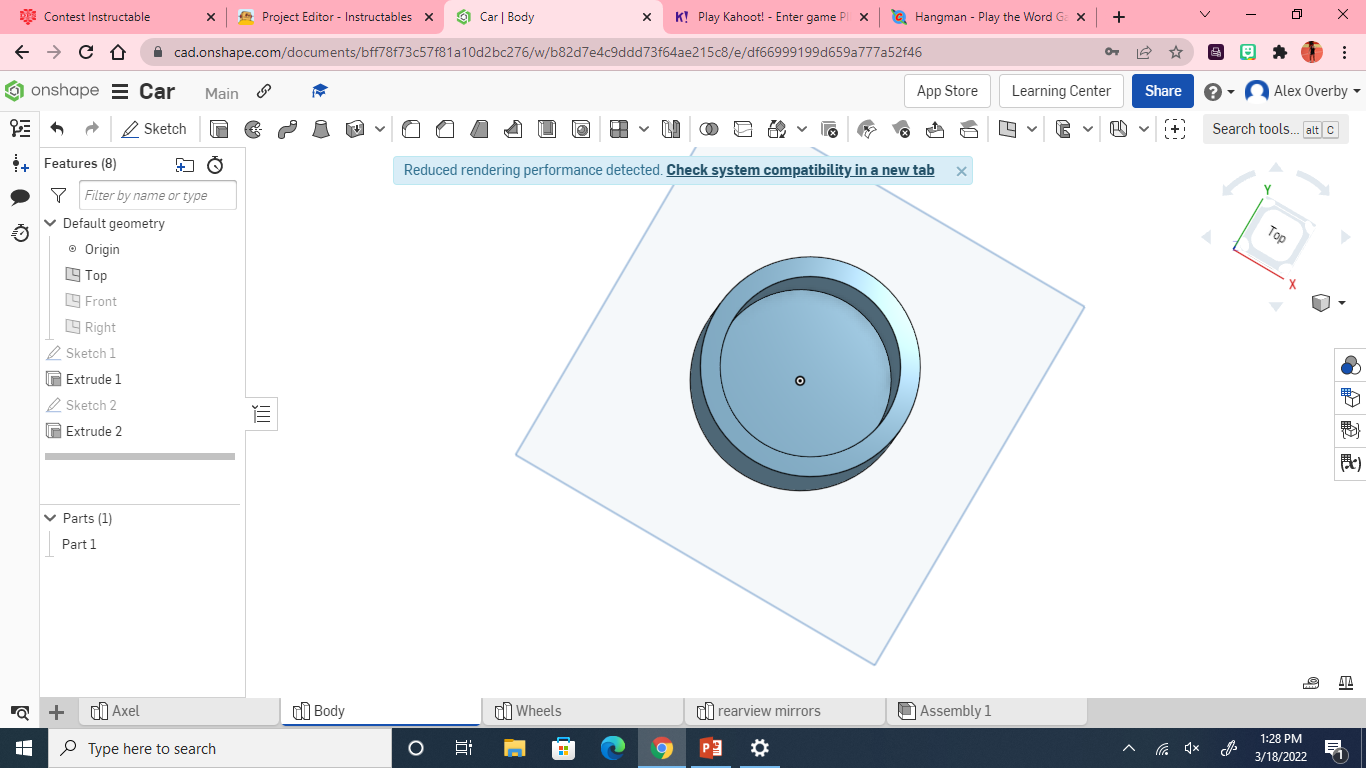
Task: Select the Extrude tool
Action: coord(219,129)
